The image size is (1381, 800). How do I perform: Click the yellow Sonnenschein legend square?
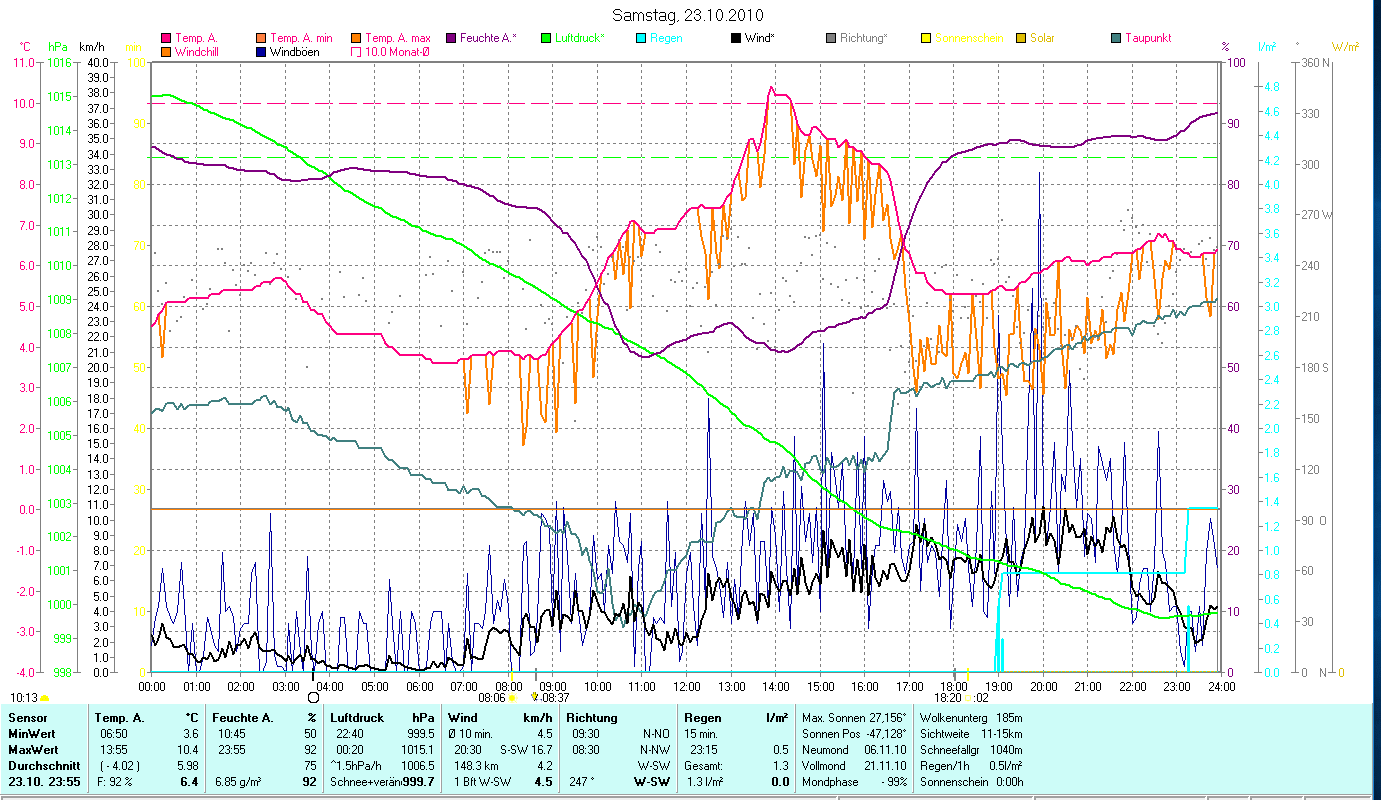[x=926, y=39]
